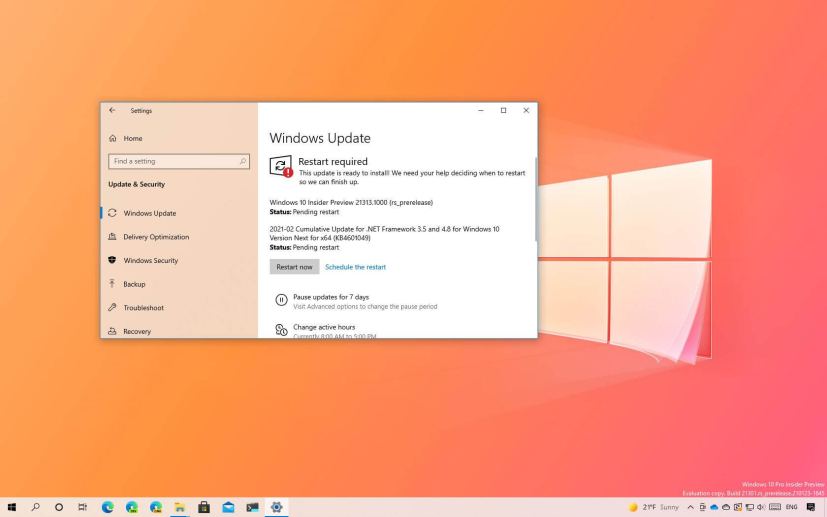Launch Edge Dev from the taskbar

pos(132,508)
